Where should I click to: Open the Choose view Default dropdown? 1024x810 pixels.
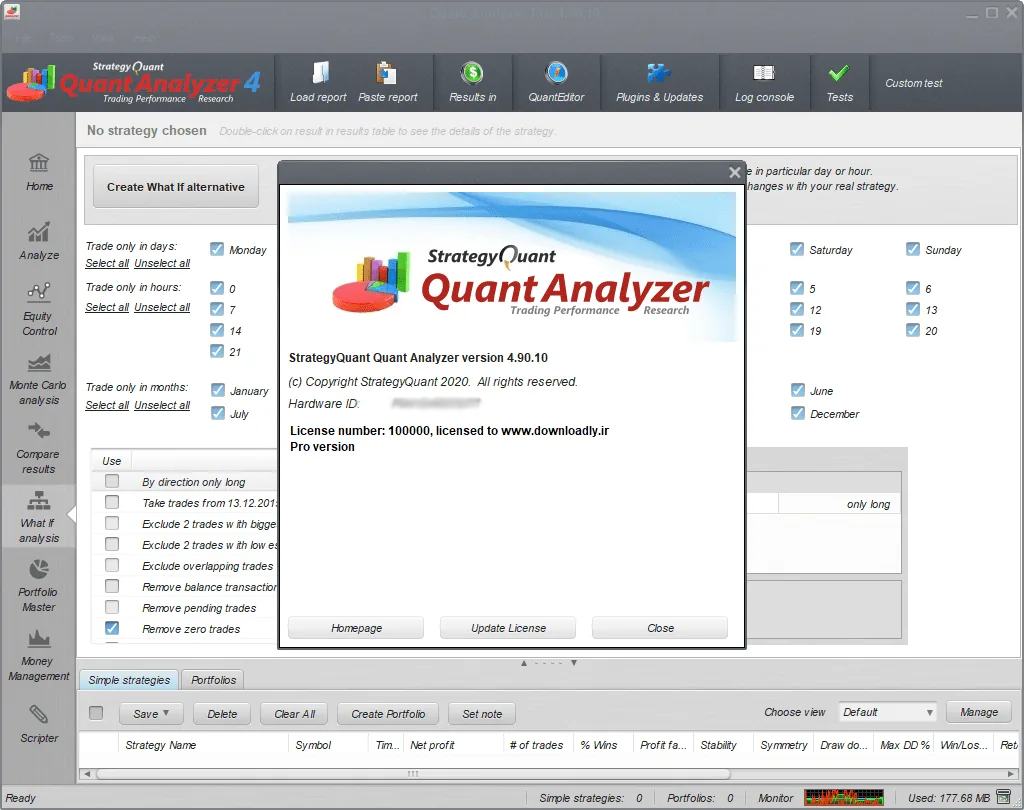click(887, 712)
